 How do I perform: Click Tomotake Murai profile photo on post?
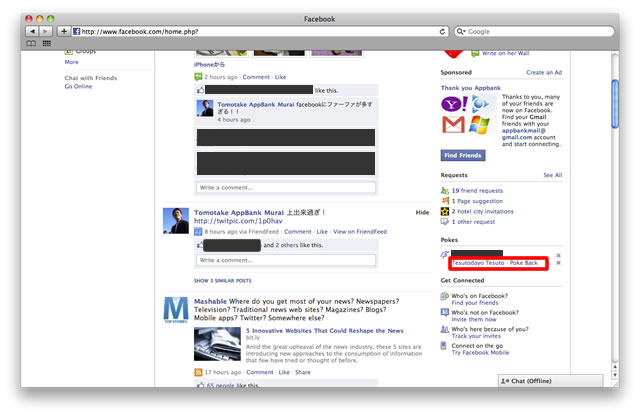[176, 221]
